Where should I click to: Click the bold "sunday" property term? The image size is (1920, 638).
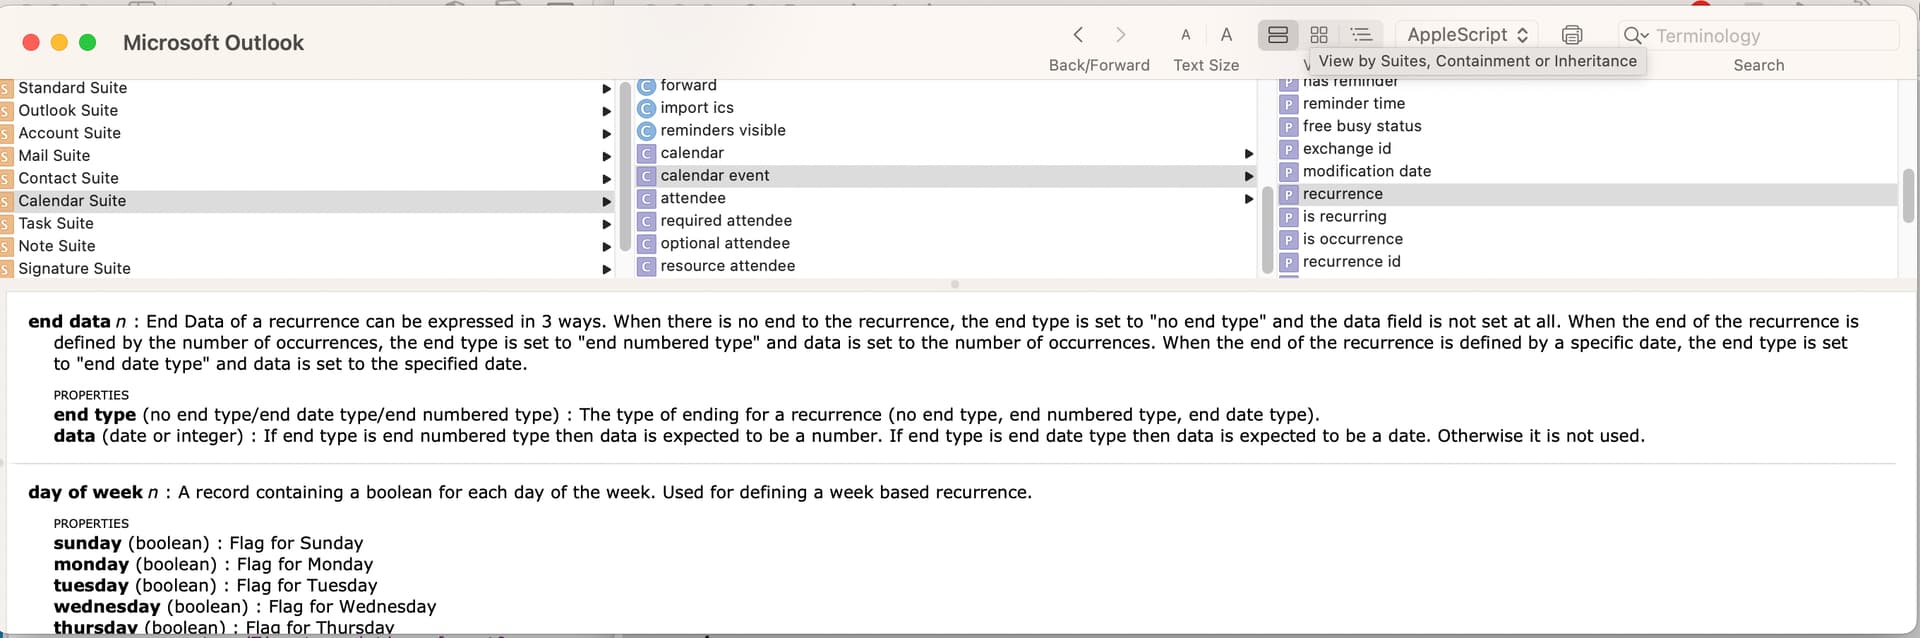(87, 543)
